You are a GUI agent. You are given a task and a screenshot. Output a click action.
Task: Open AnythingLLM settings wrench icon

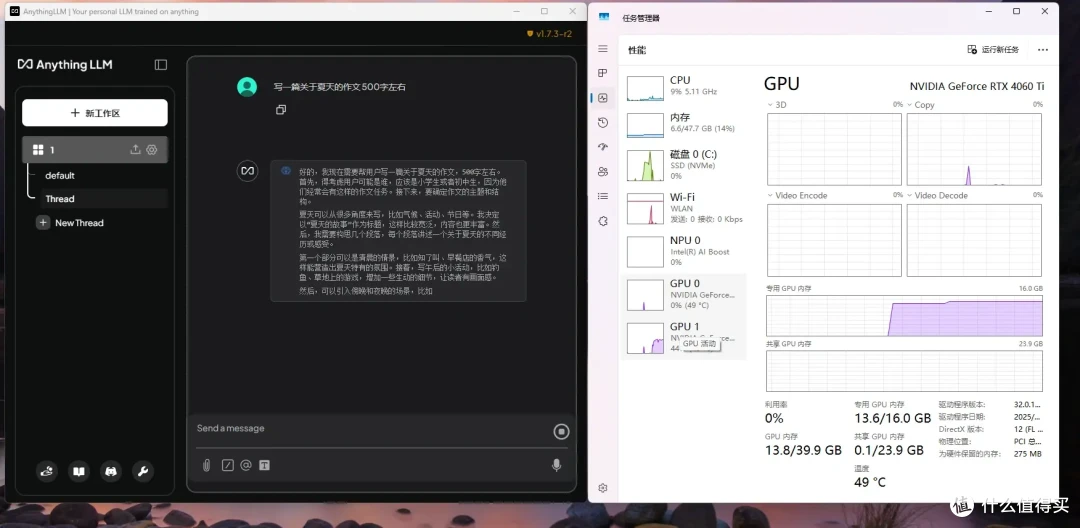[x=143, y=472]
